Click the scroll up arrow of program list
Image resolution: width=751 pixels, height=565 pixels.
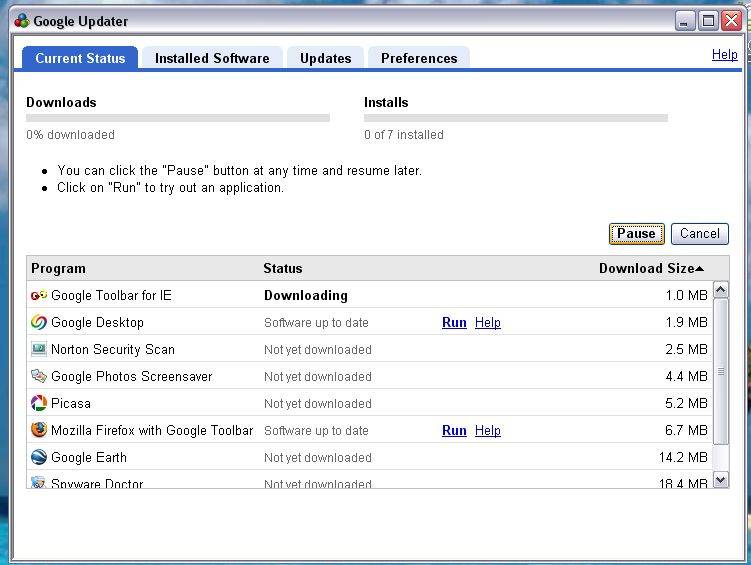[x=721, y=289]
